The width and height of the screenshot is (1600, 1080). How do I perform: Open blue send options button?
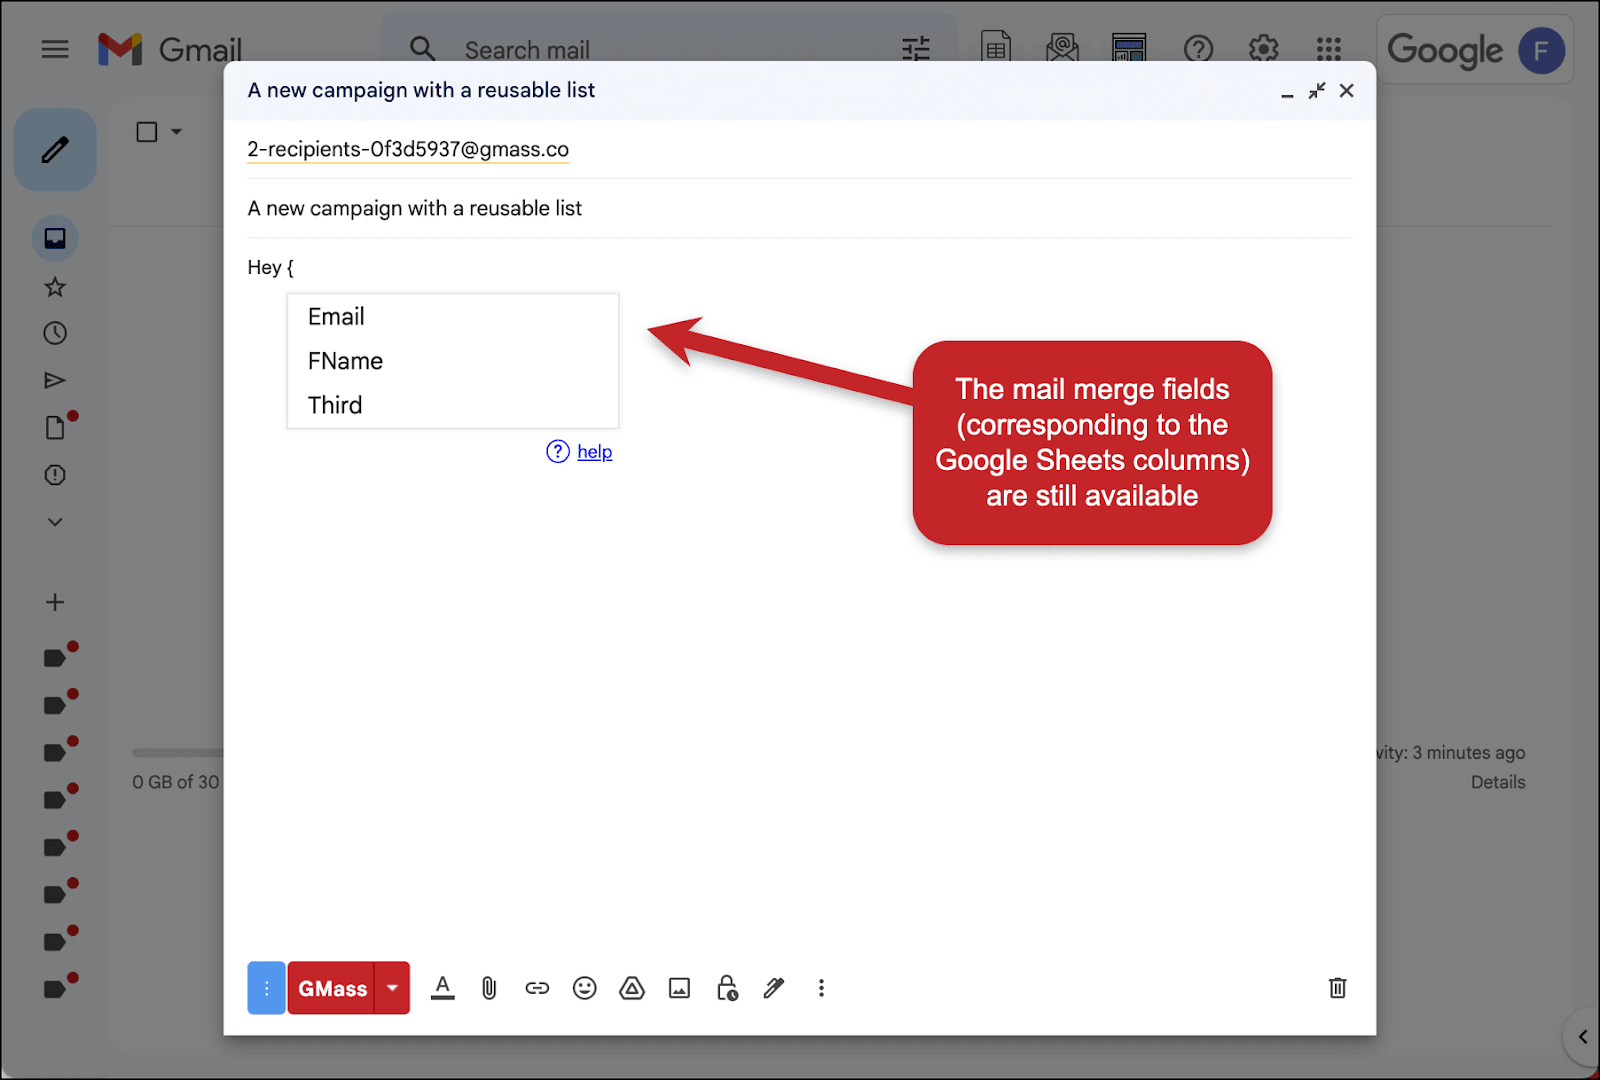(266, 988)
